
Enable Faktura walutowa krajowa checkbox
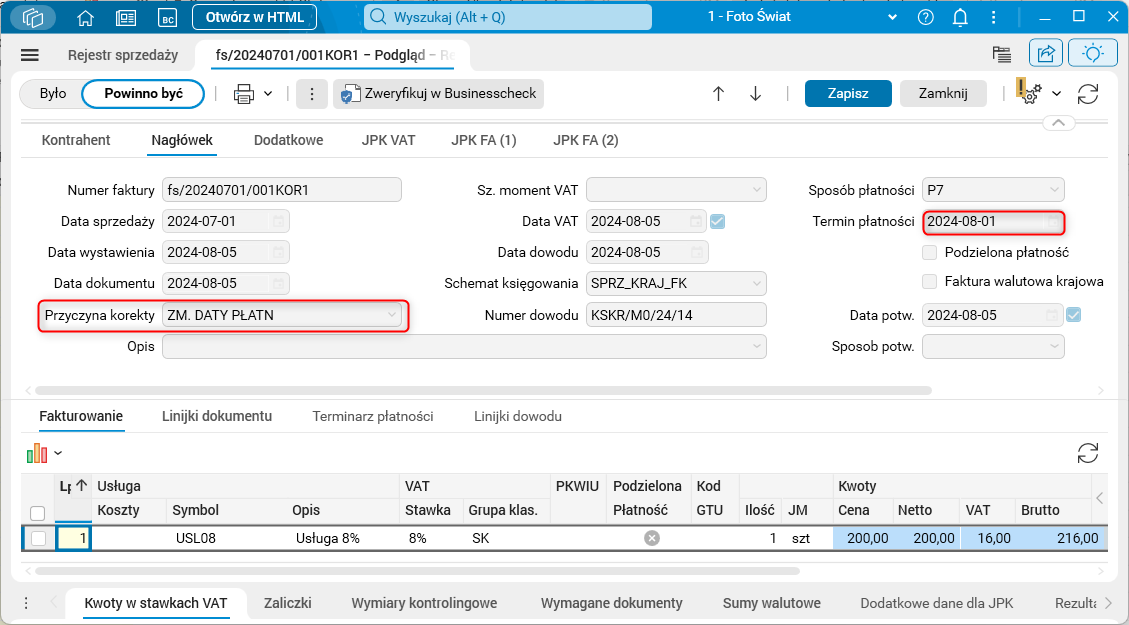930,282
